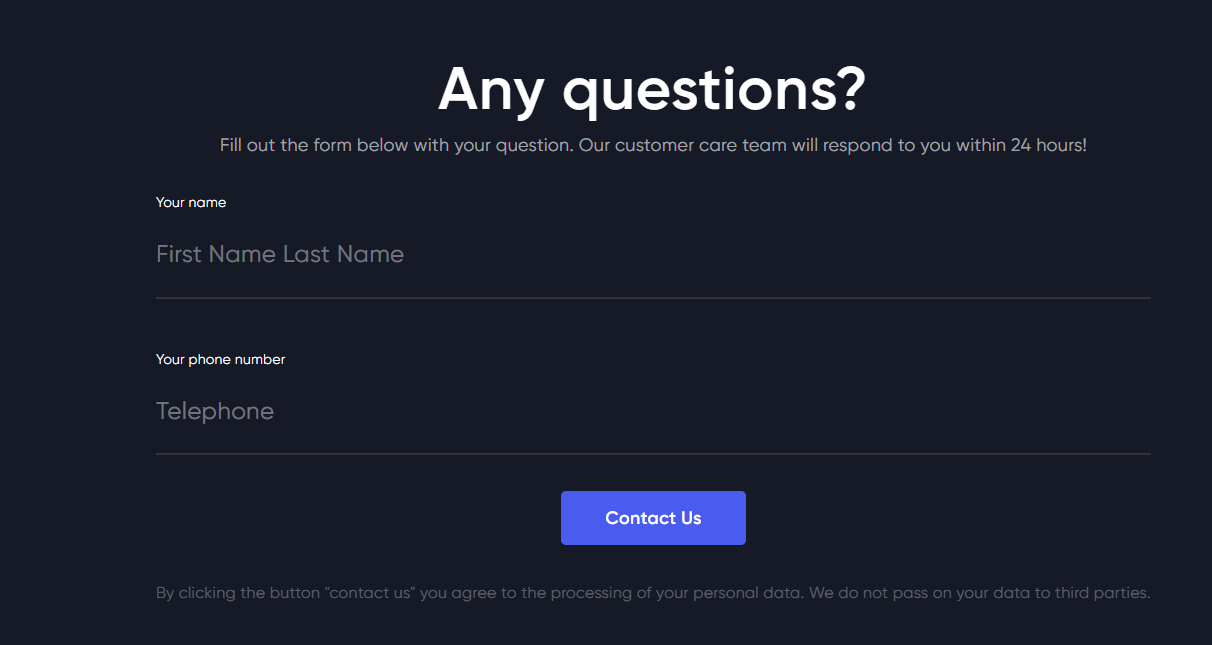Focus the Telephone input field
The height and width of the screenshot is (645, 1212).
coord(653,411)
